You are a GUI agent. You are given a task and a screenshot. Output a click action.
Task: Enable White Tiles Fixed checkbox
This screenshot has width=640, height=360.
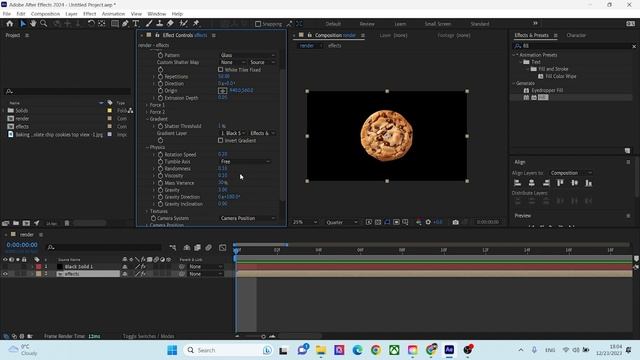220,70
